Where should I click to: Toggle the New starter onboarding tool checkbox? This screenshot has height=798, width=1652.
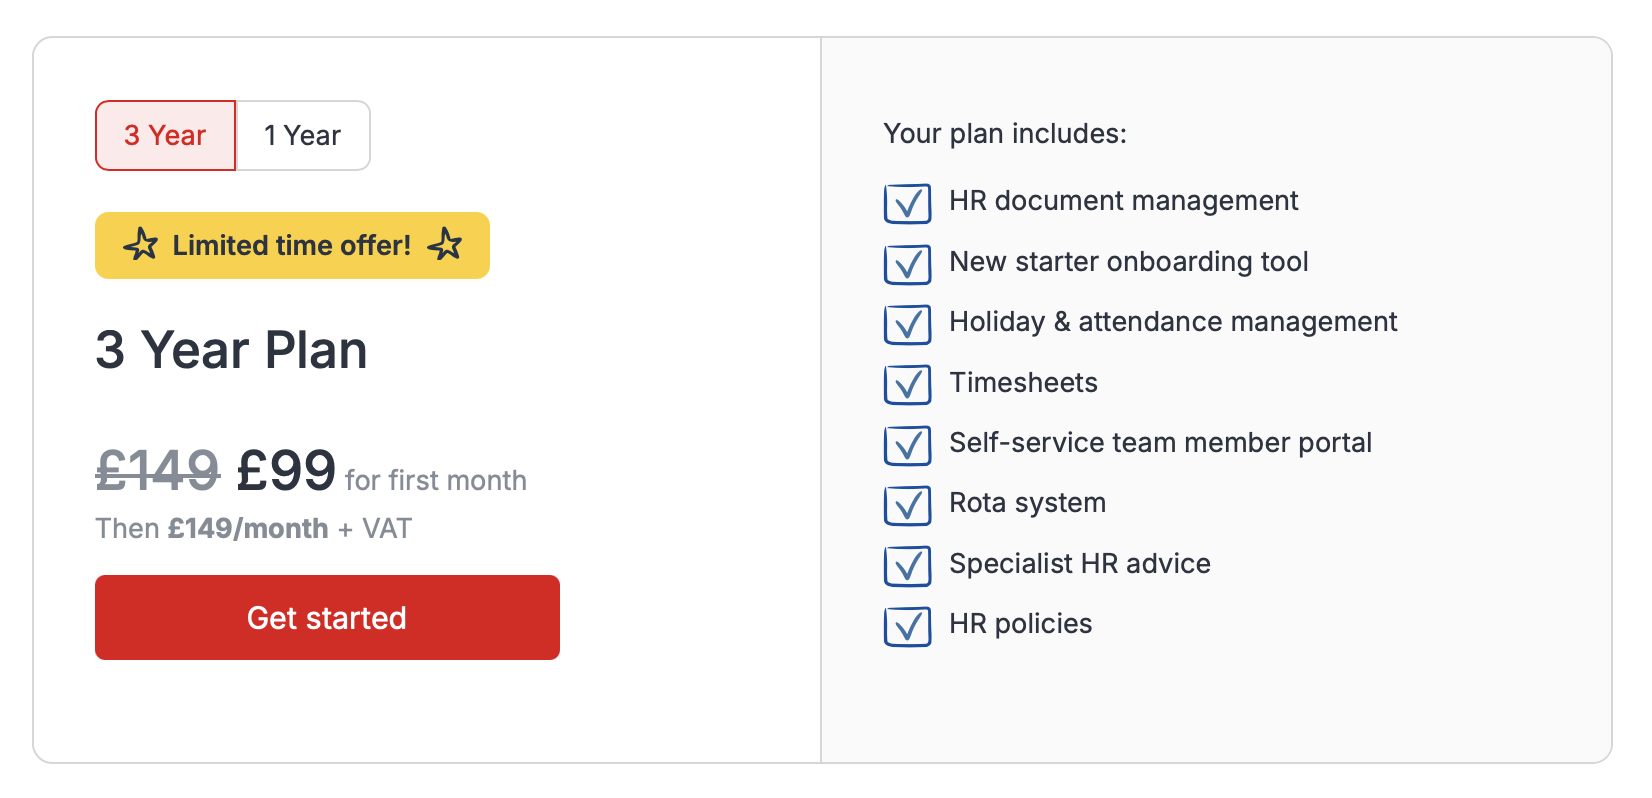[x=907, y=264]
